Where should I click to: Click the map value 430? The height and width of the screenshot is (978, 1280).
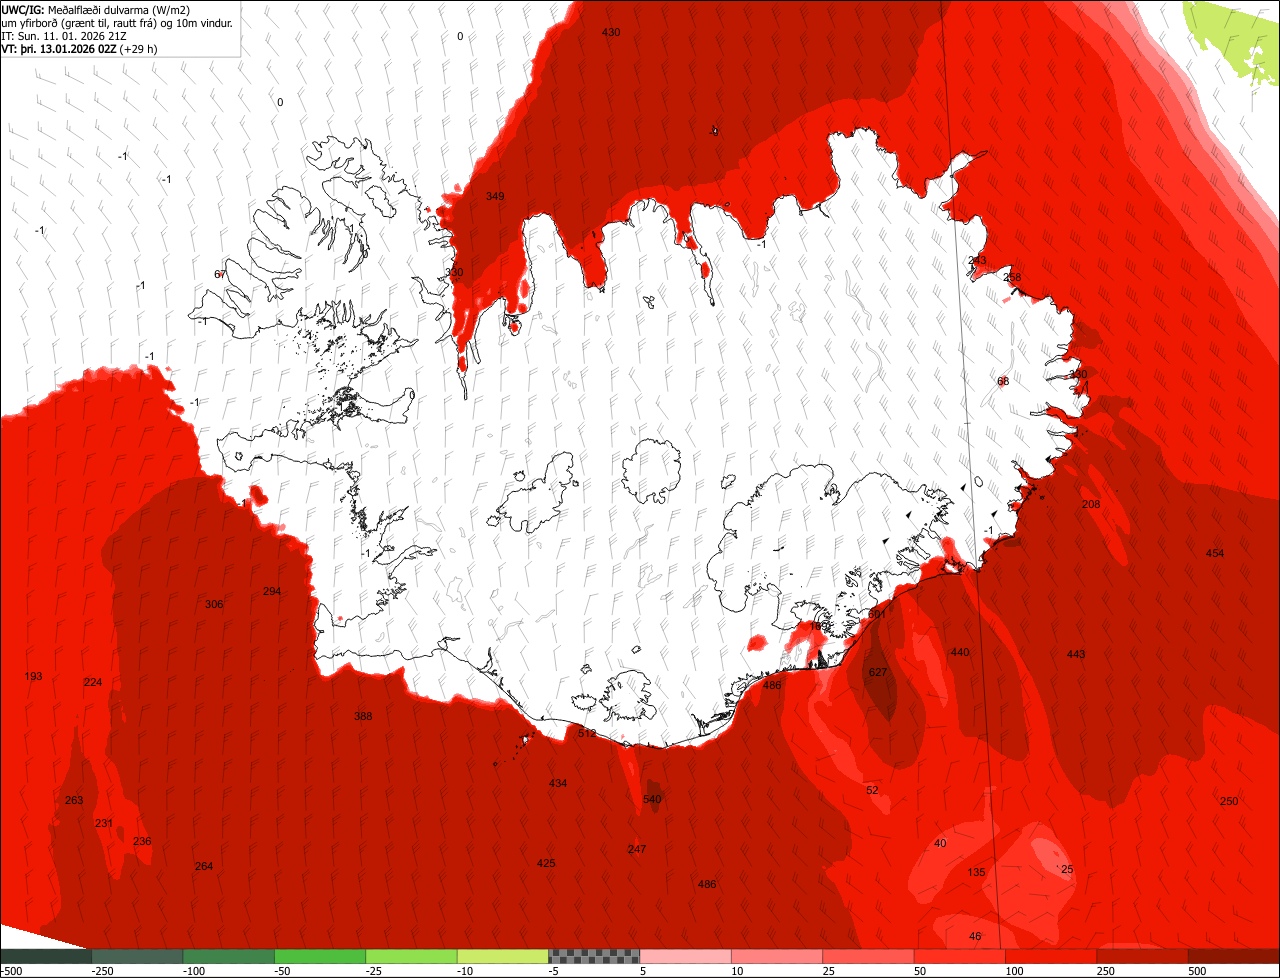coord(611,33)
